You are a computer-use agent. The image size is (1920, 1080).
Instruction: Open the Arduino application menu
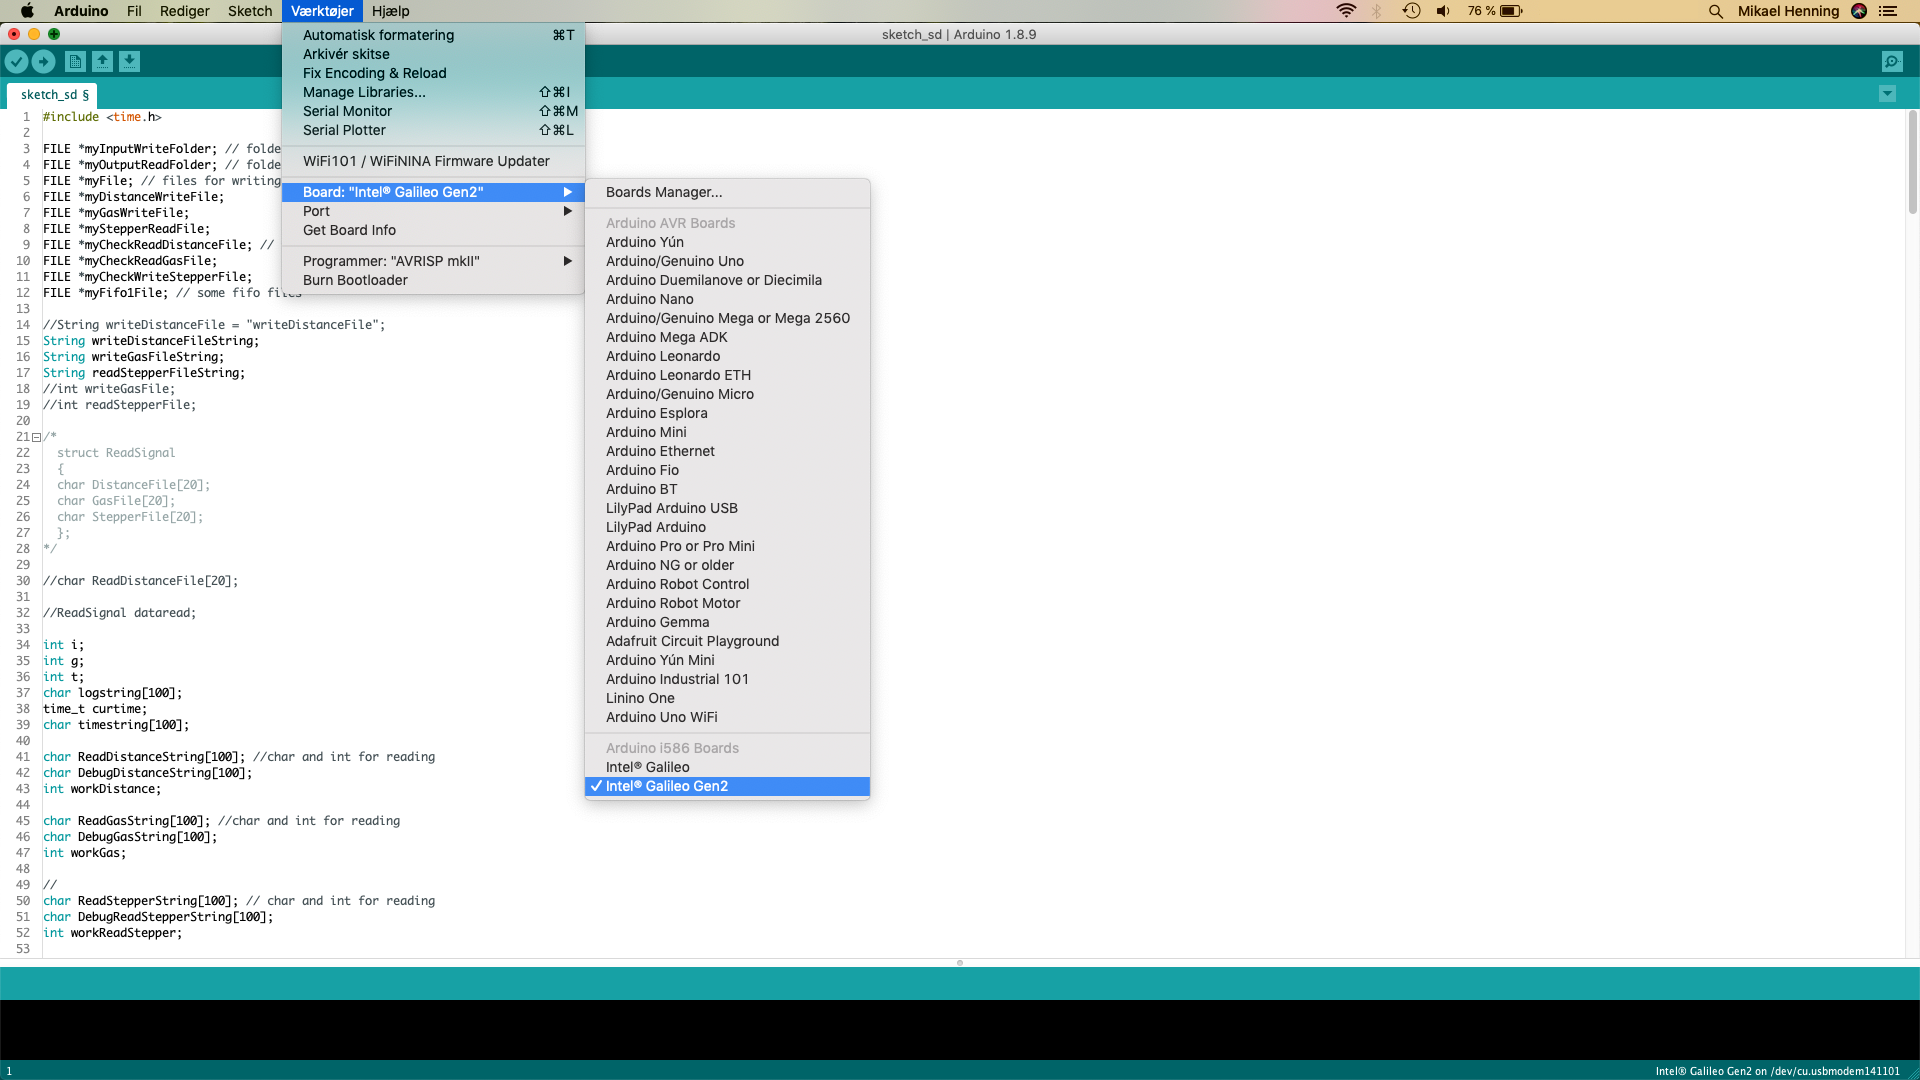(81, 11)
